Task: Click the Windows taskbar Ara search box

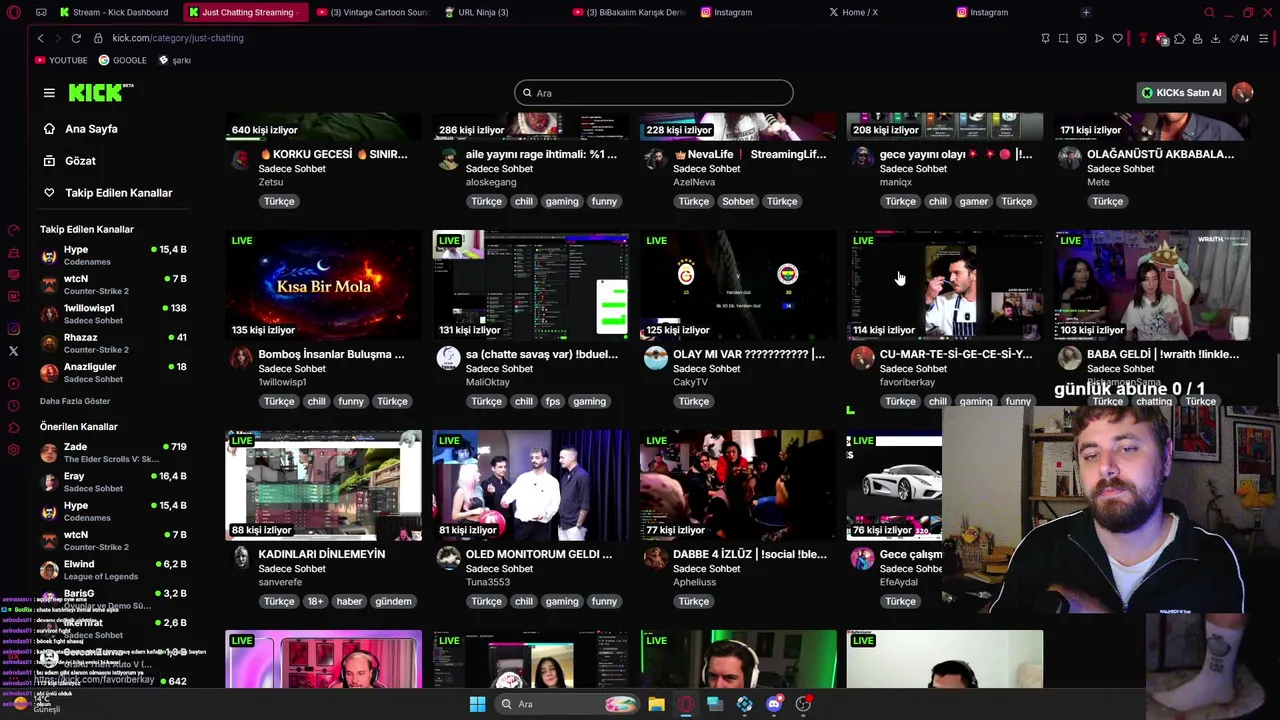Action: (x=567, y=704)
